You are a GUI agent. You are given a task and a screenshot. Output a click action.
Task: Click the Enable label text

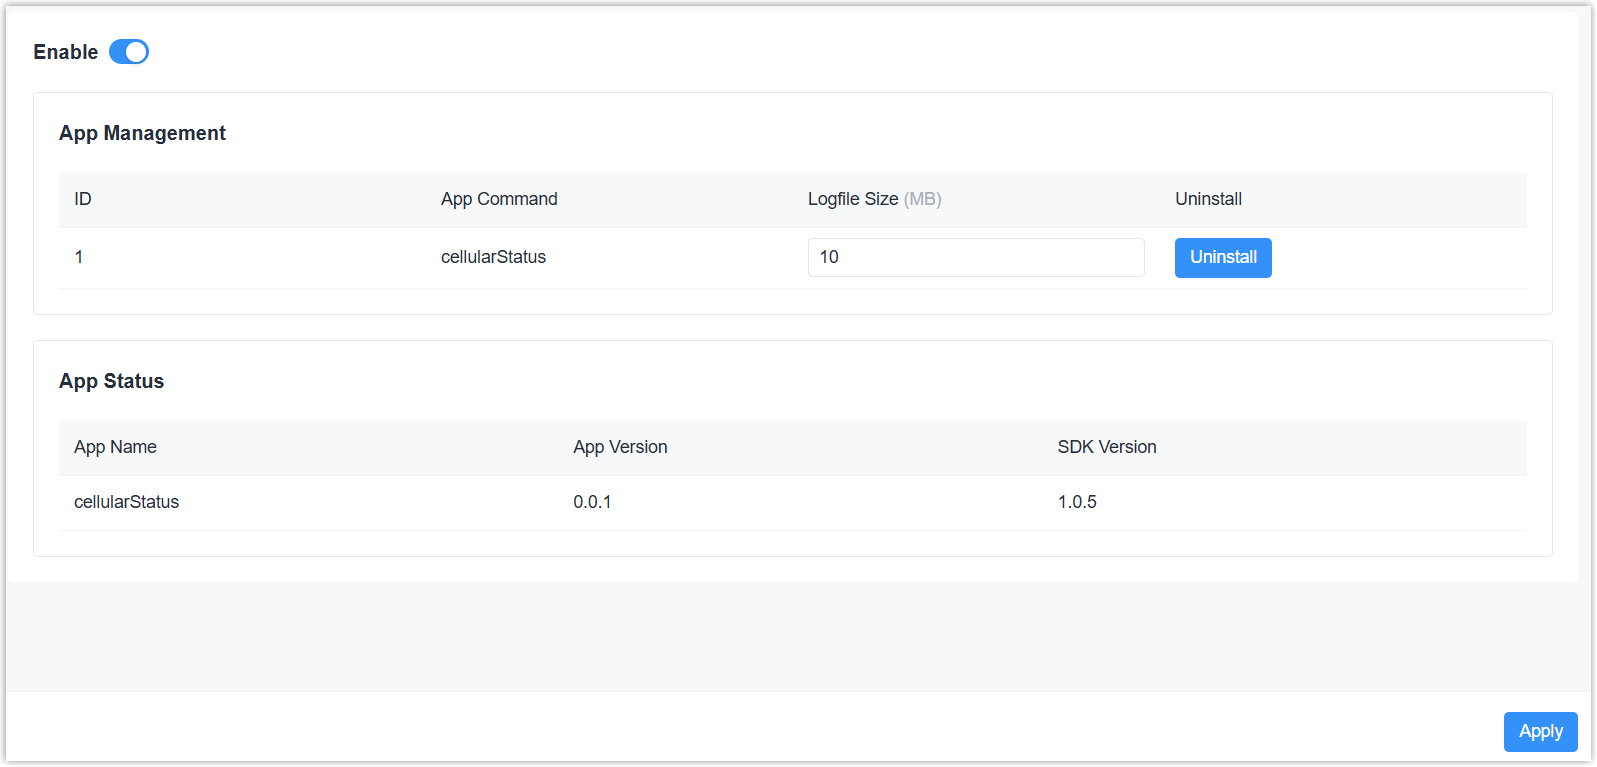click(65, 52)
